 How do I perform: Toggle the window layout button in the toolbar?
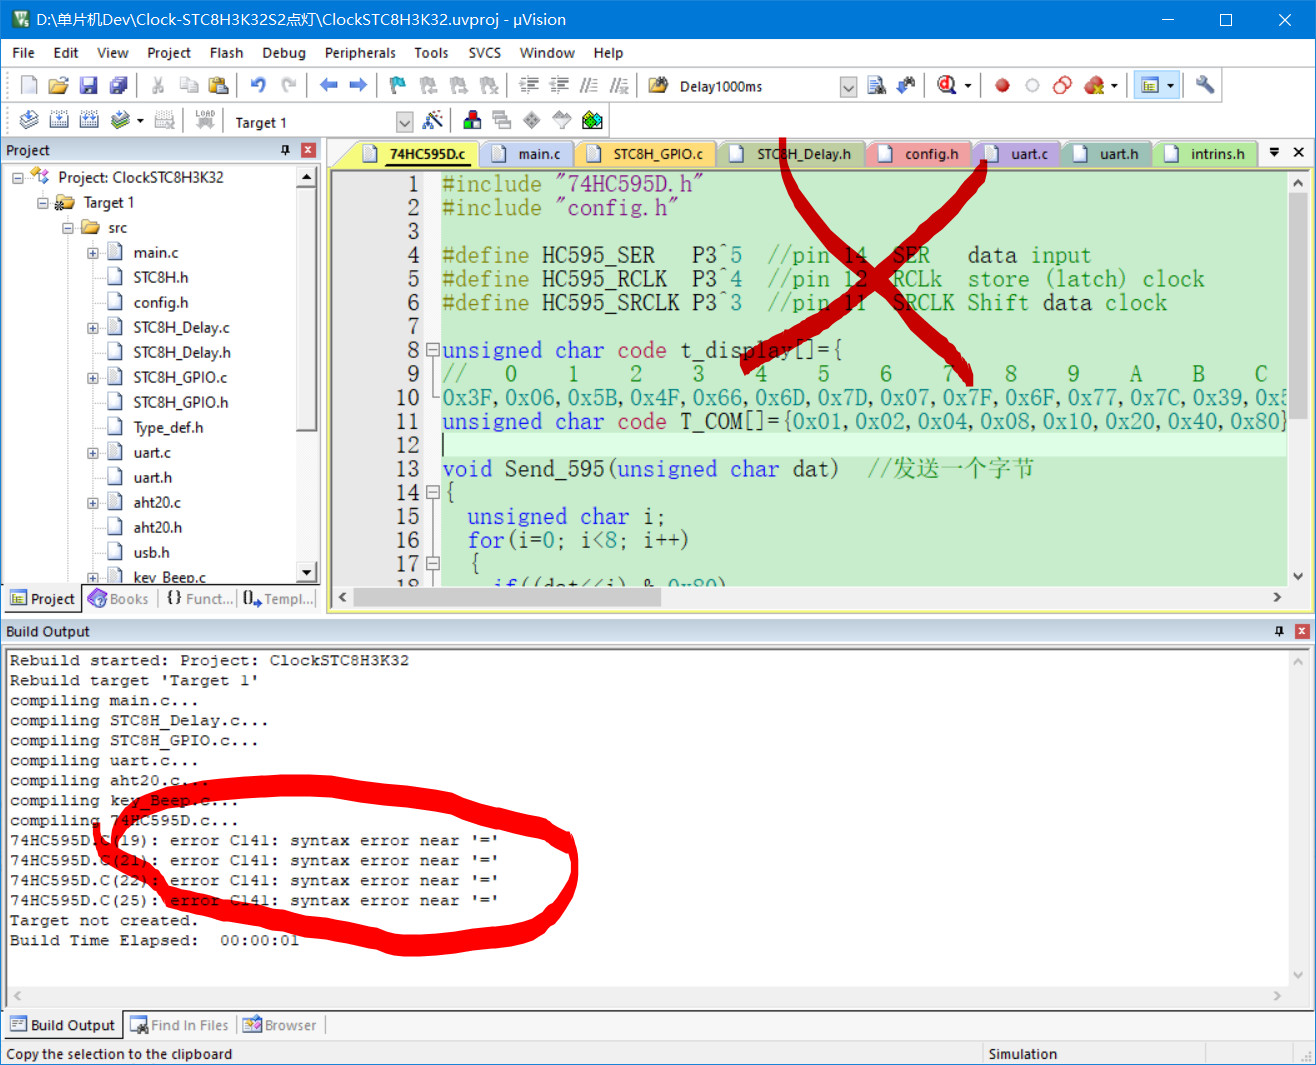[1150, 86]
